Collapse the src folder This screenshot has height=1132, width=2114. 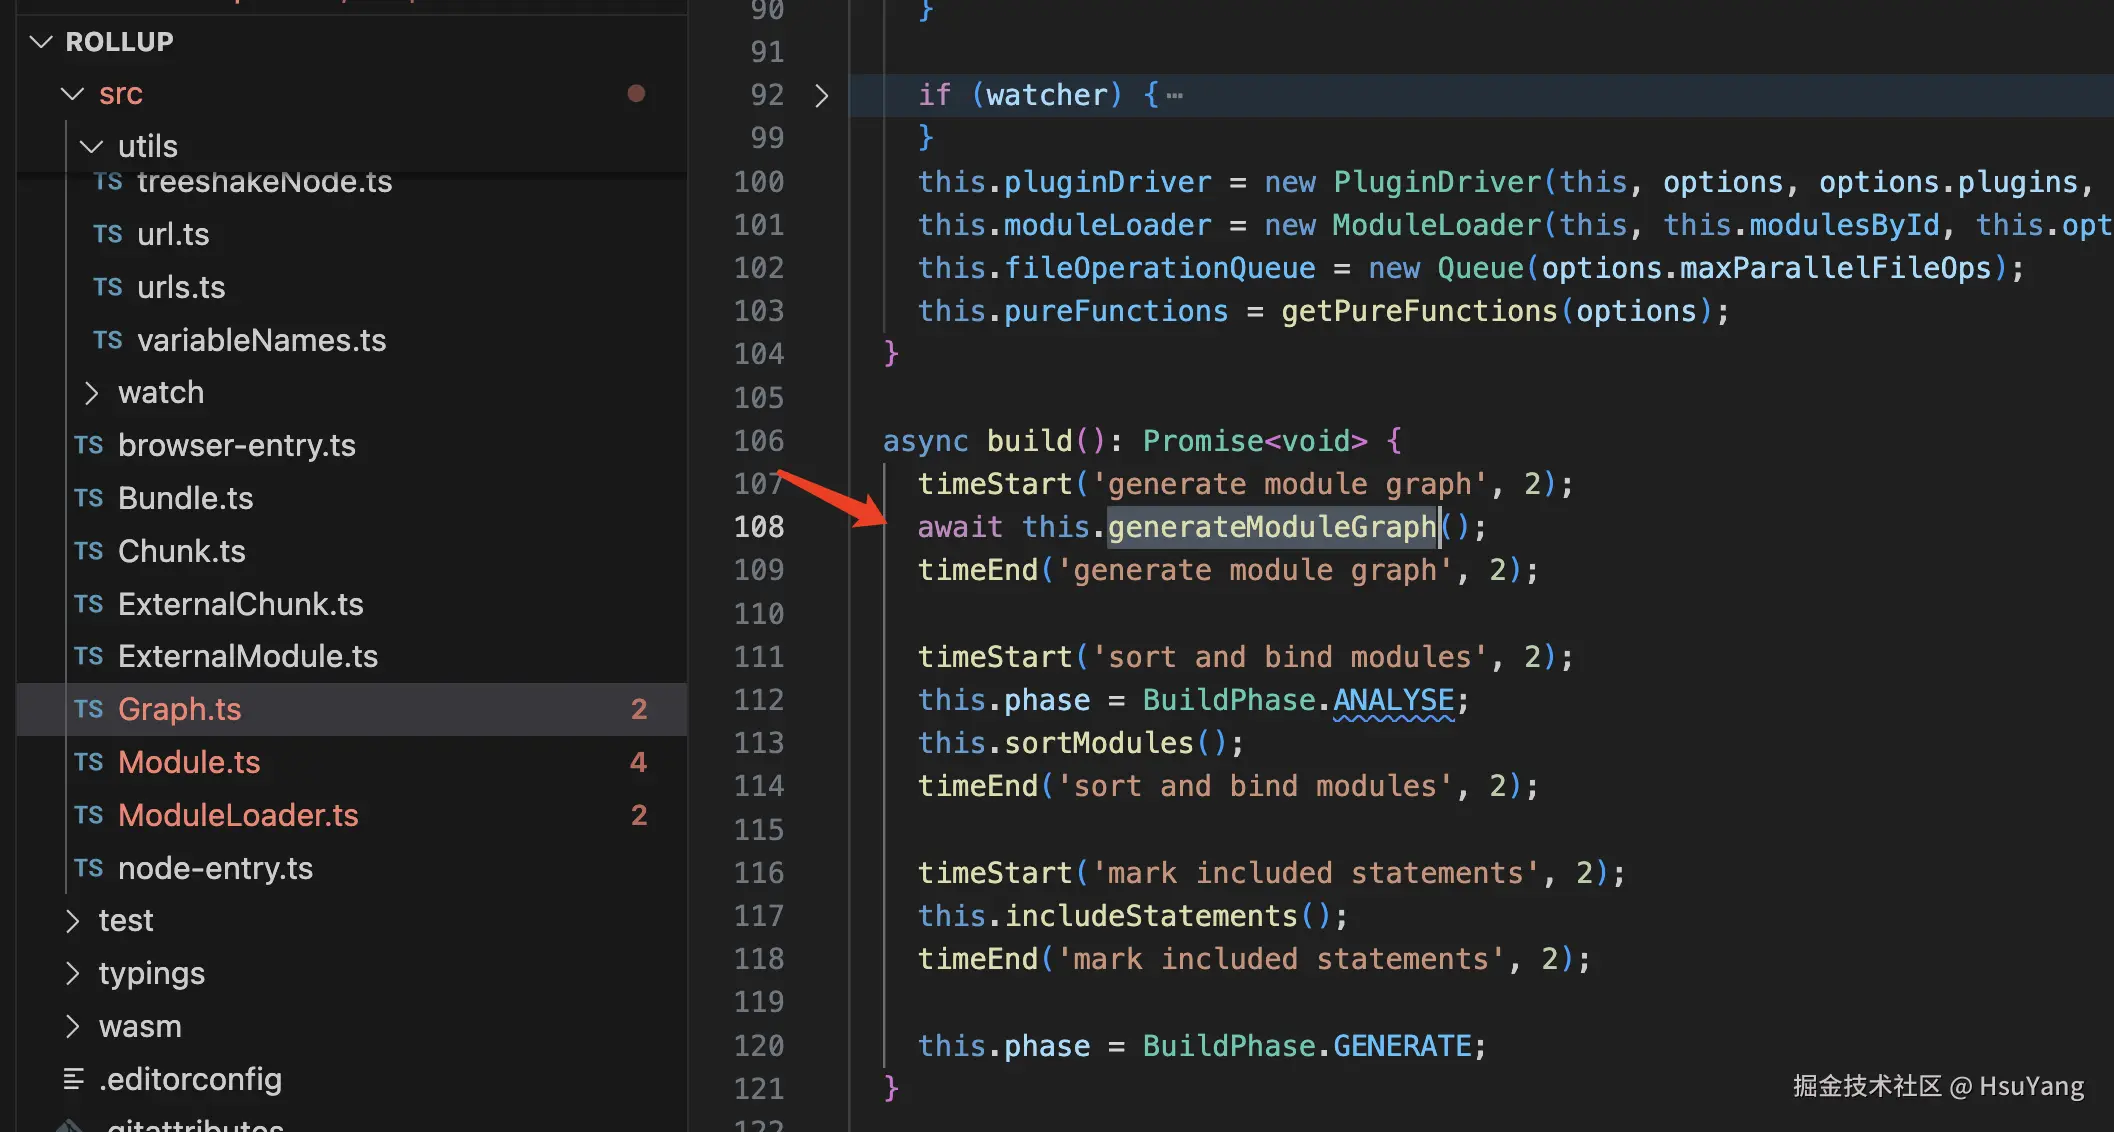(x=72, y=94)
